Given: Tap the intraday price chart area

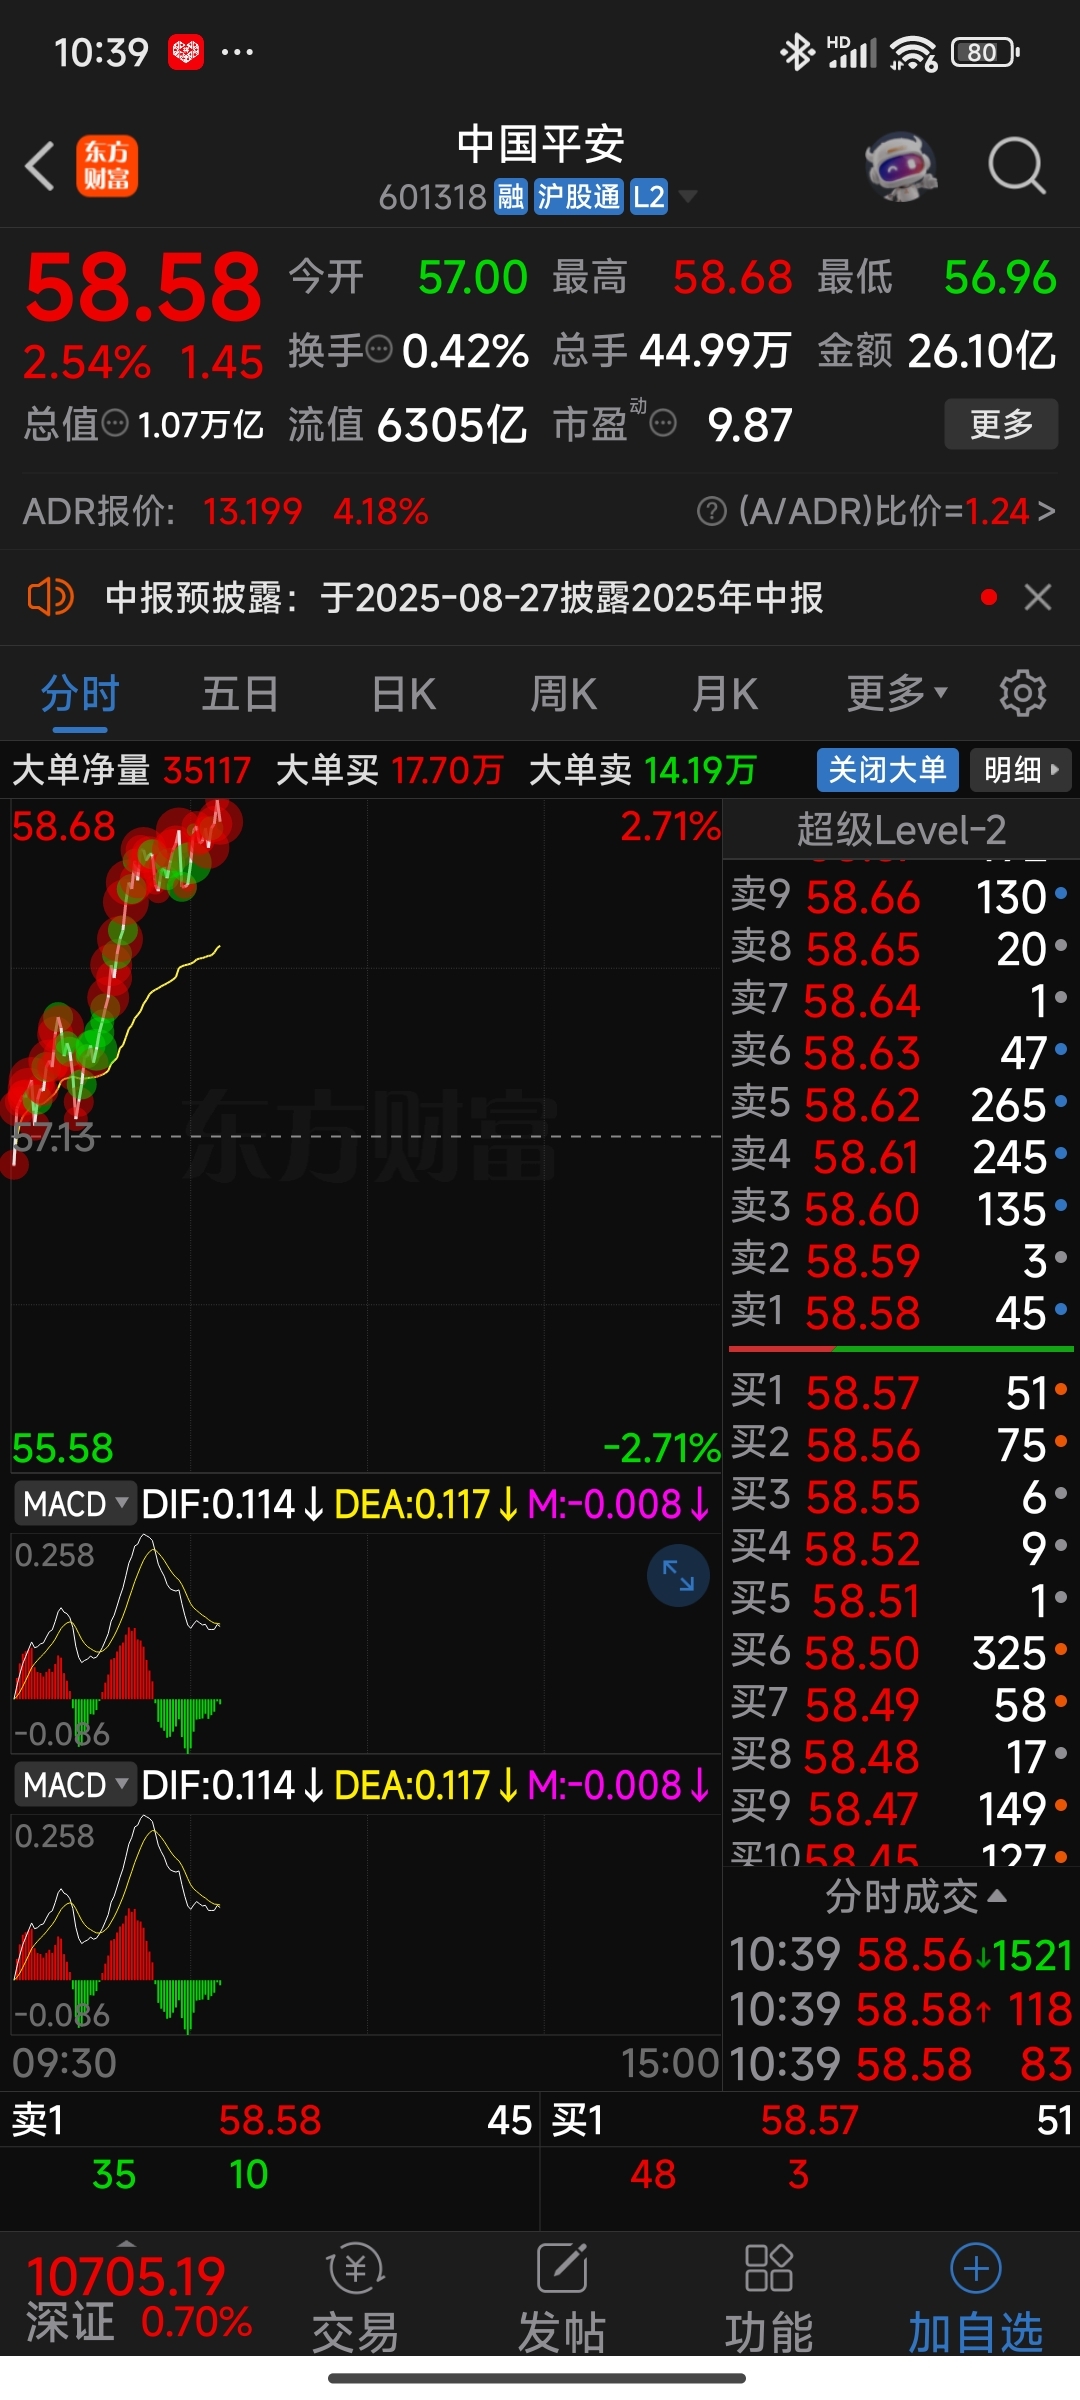Looking at the screenshot, I should coord(366,1136).
